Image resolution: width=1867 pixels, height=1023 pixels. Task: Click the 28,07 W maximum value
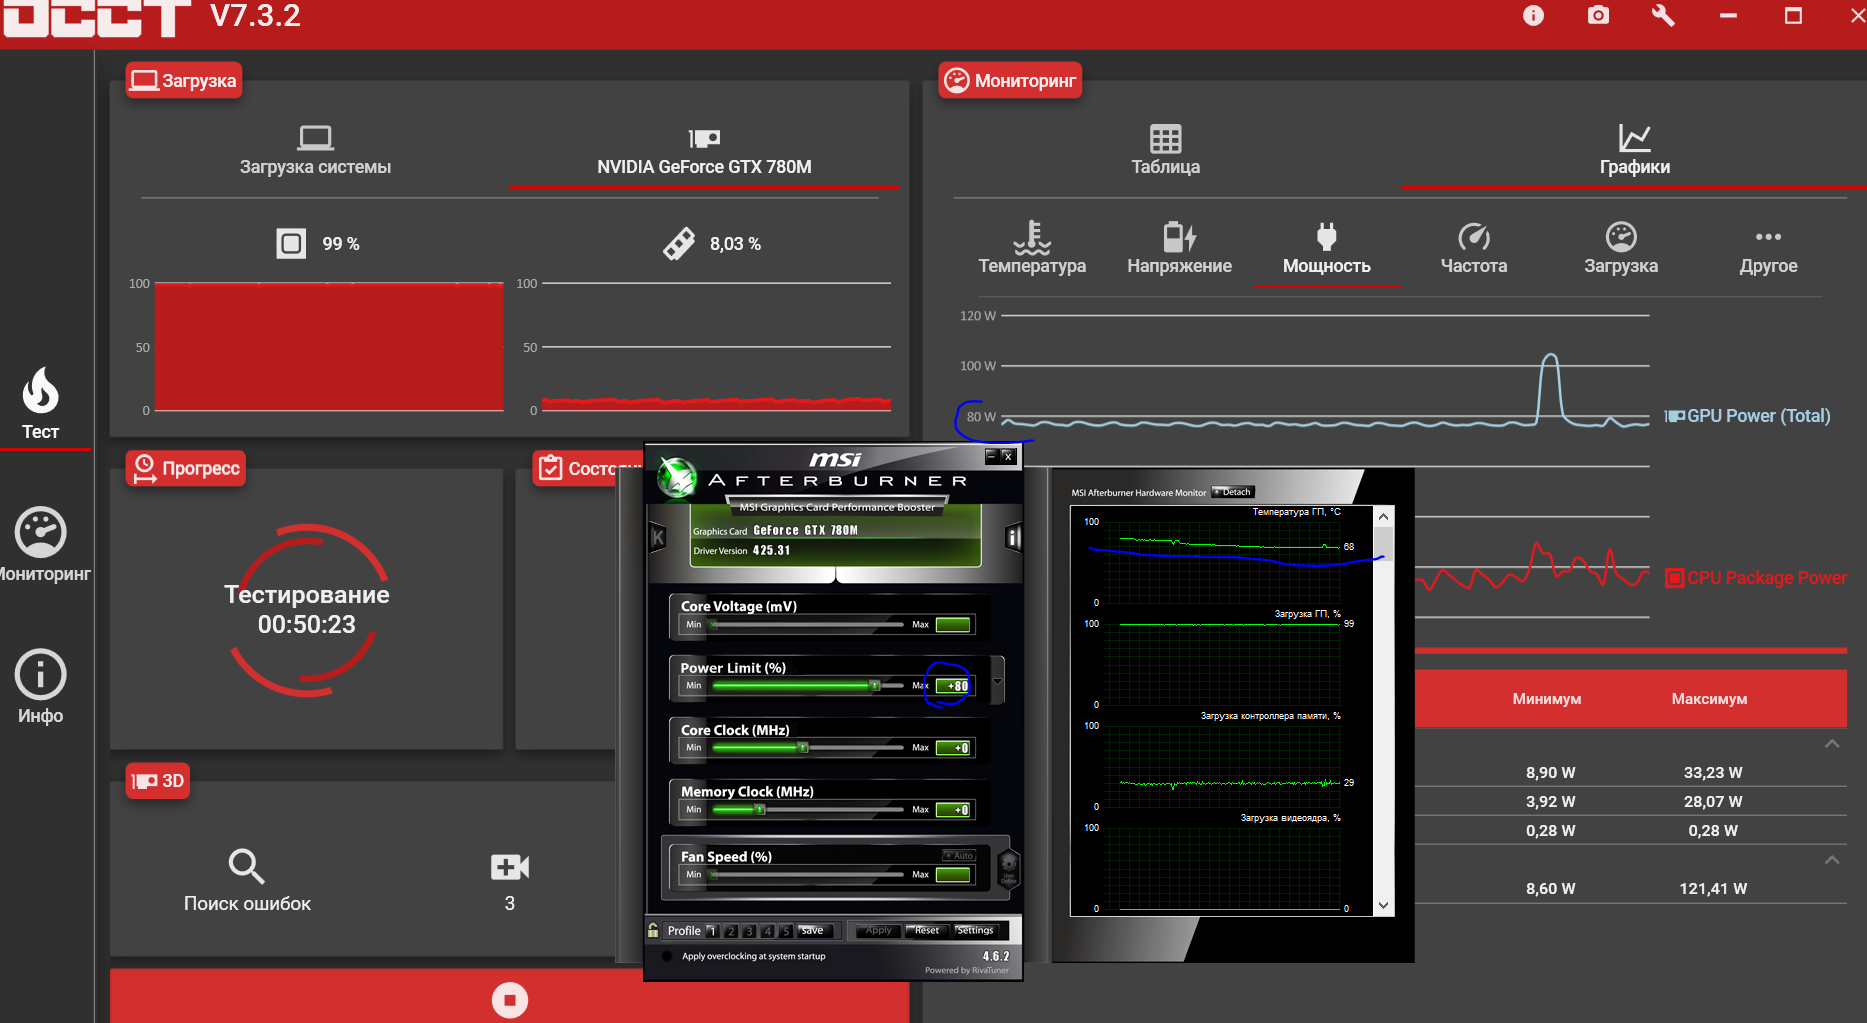pos(1713,801)
